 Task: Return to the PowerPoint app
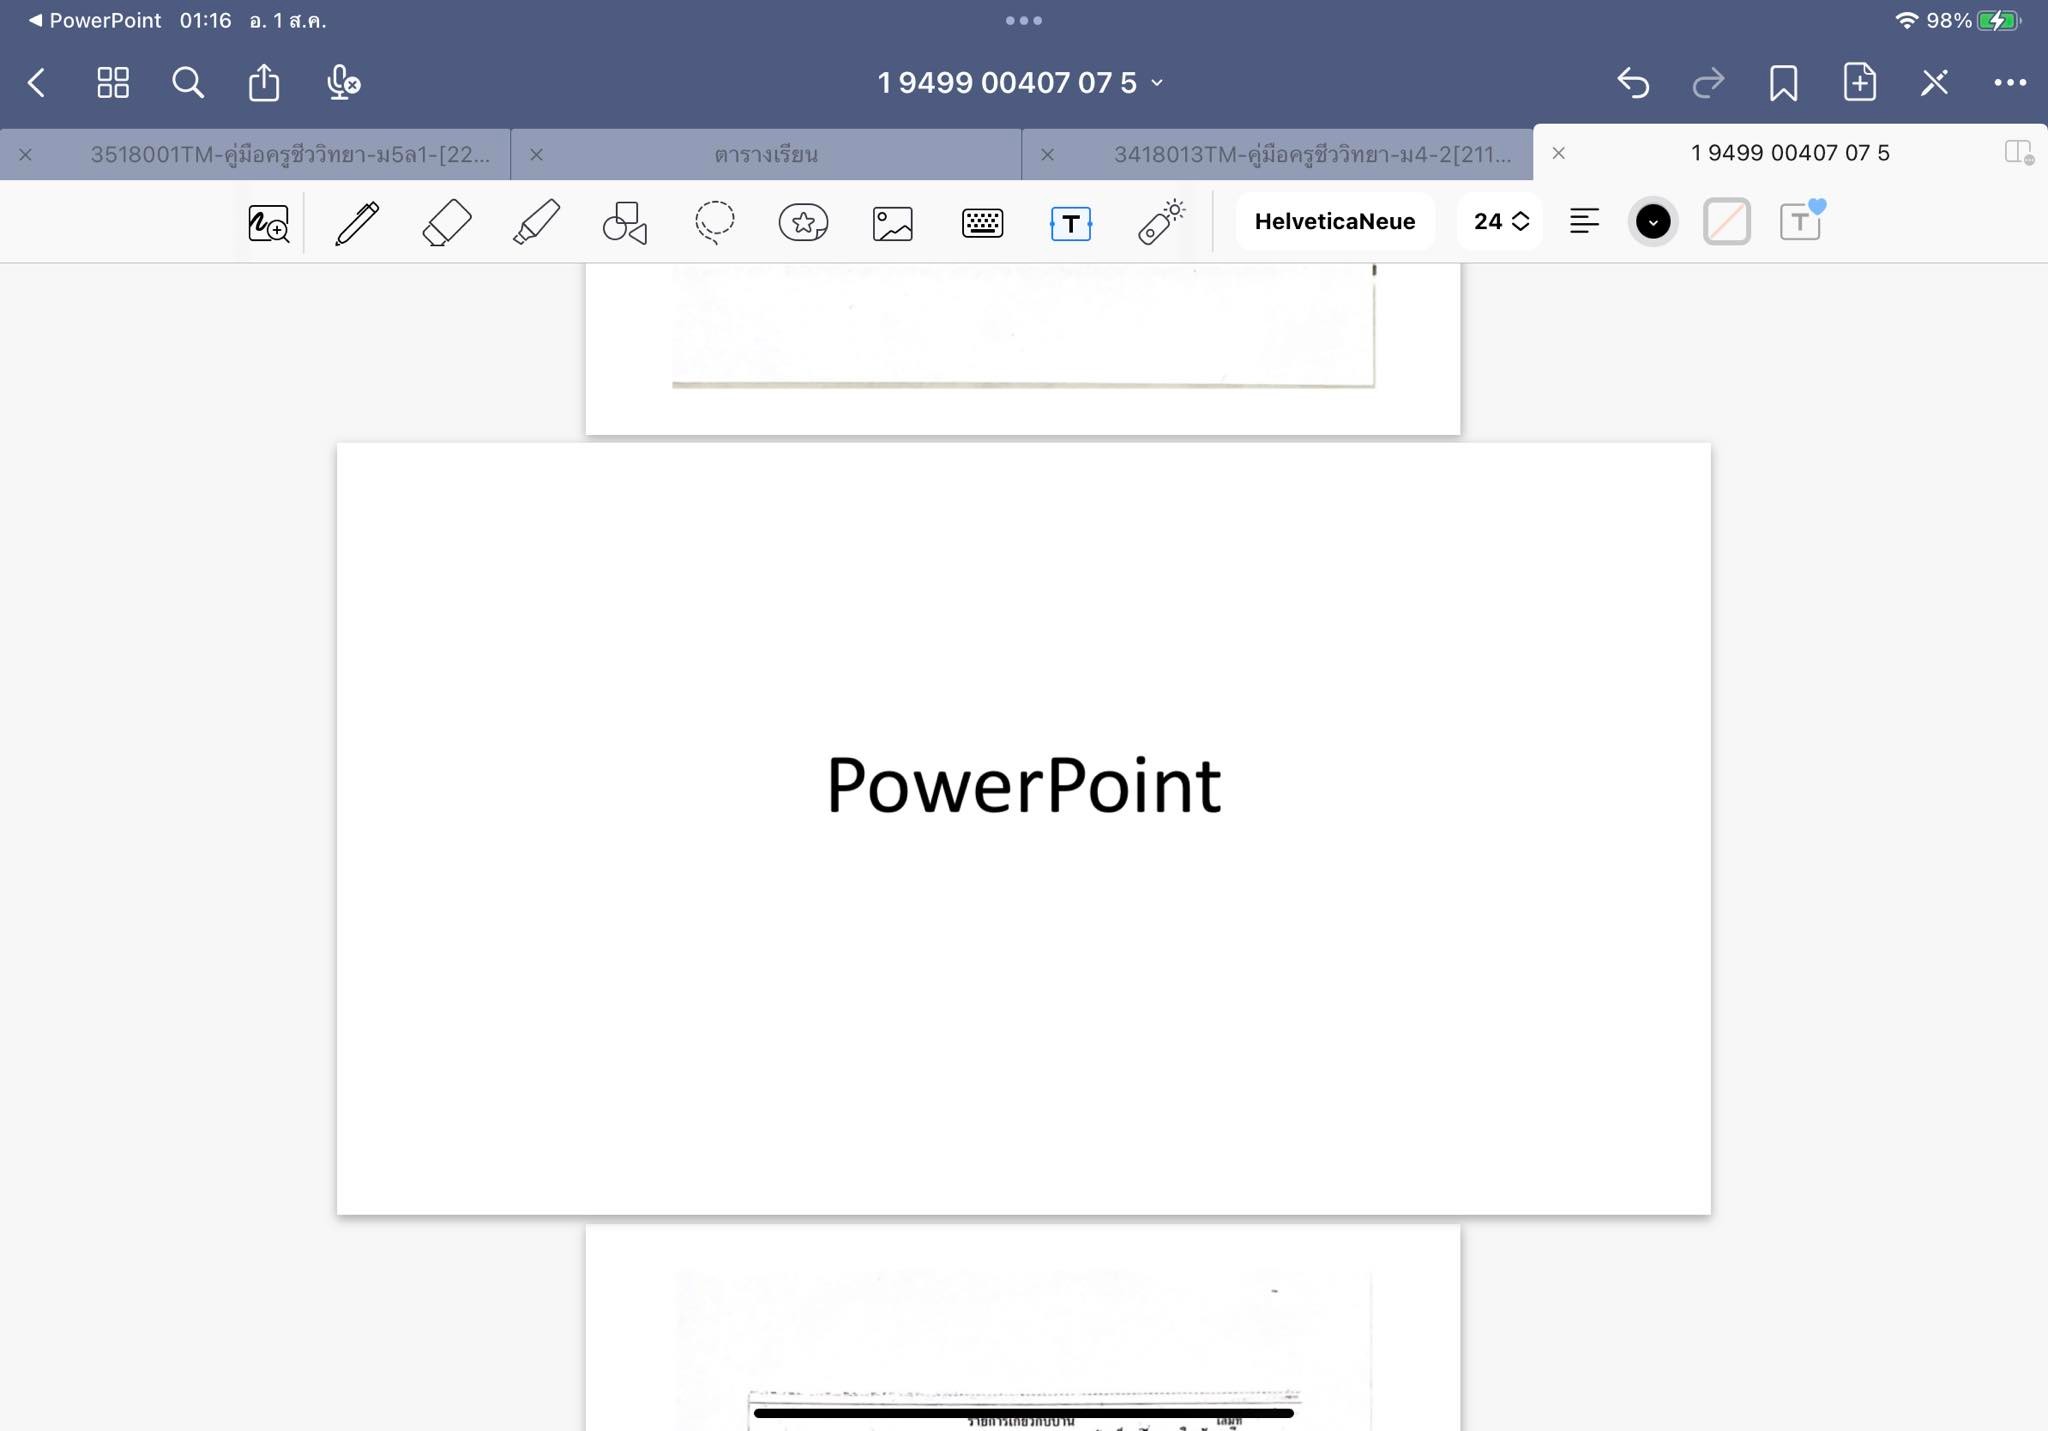(94, 20)
